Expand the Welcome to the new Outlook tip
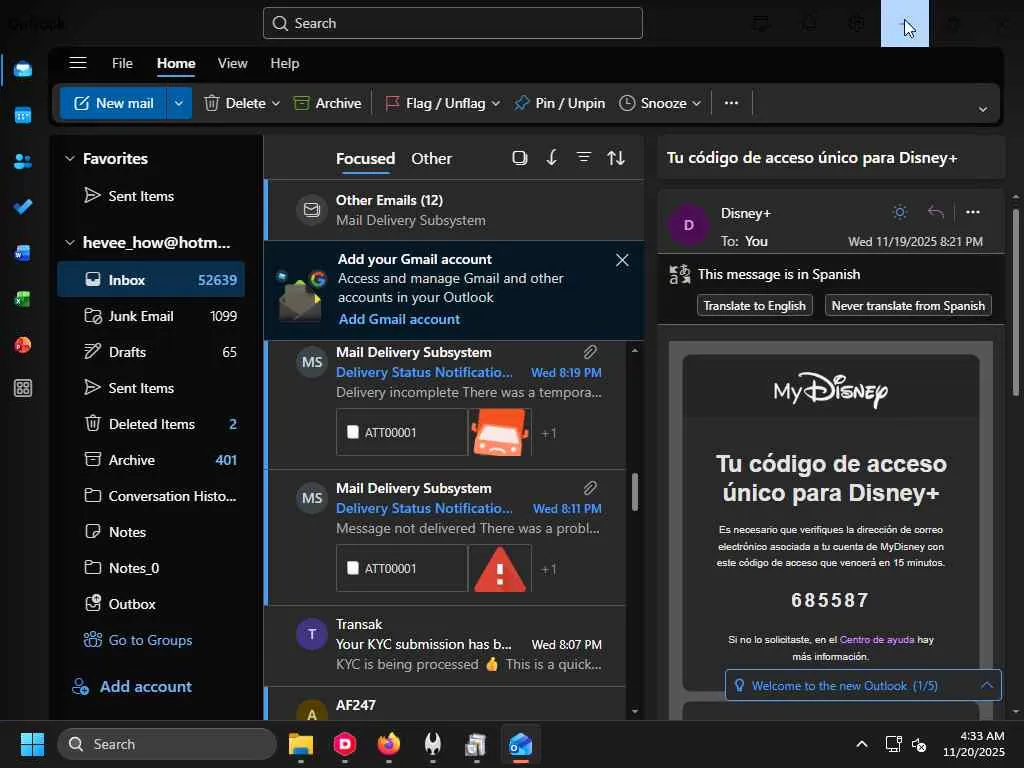 point(987,685)
